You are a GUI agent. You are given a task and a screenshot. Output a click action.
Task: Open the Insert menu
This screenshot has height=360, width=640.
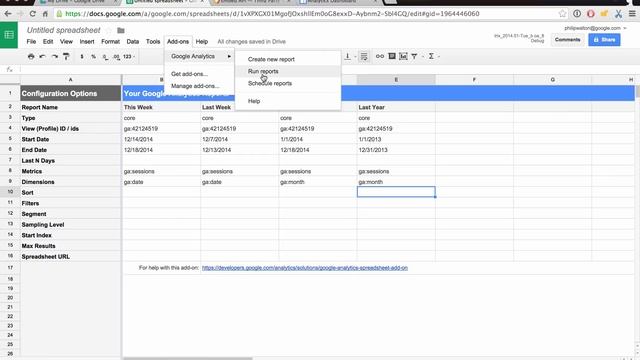click(x=87, y=42)
